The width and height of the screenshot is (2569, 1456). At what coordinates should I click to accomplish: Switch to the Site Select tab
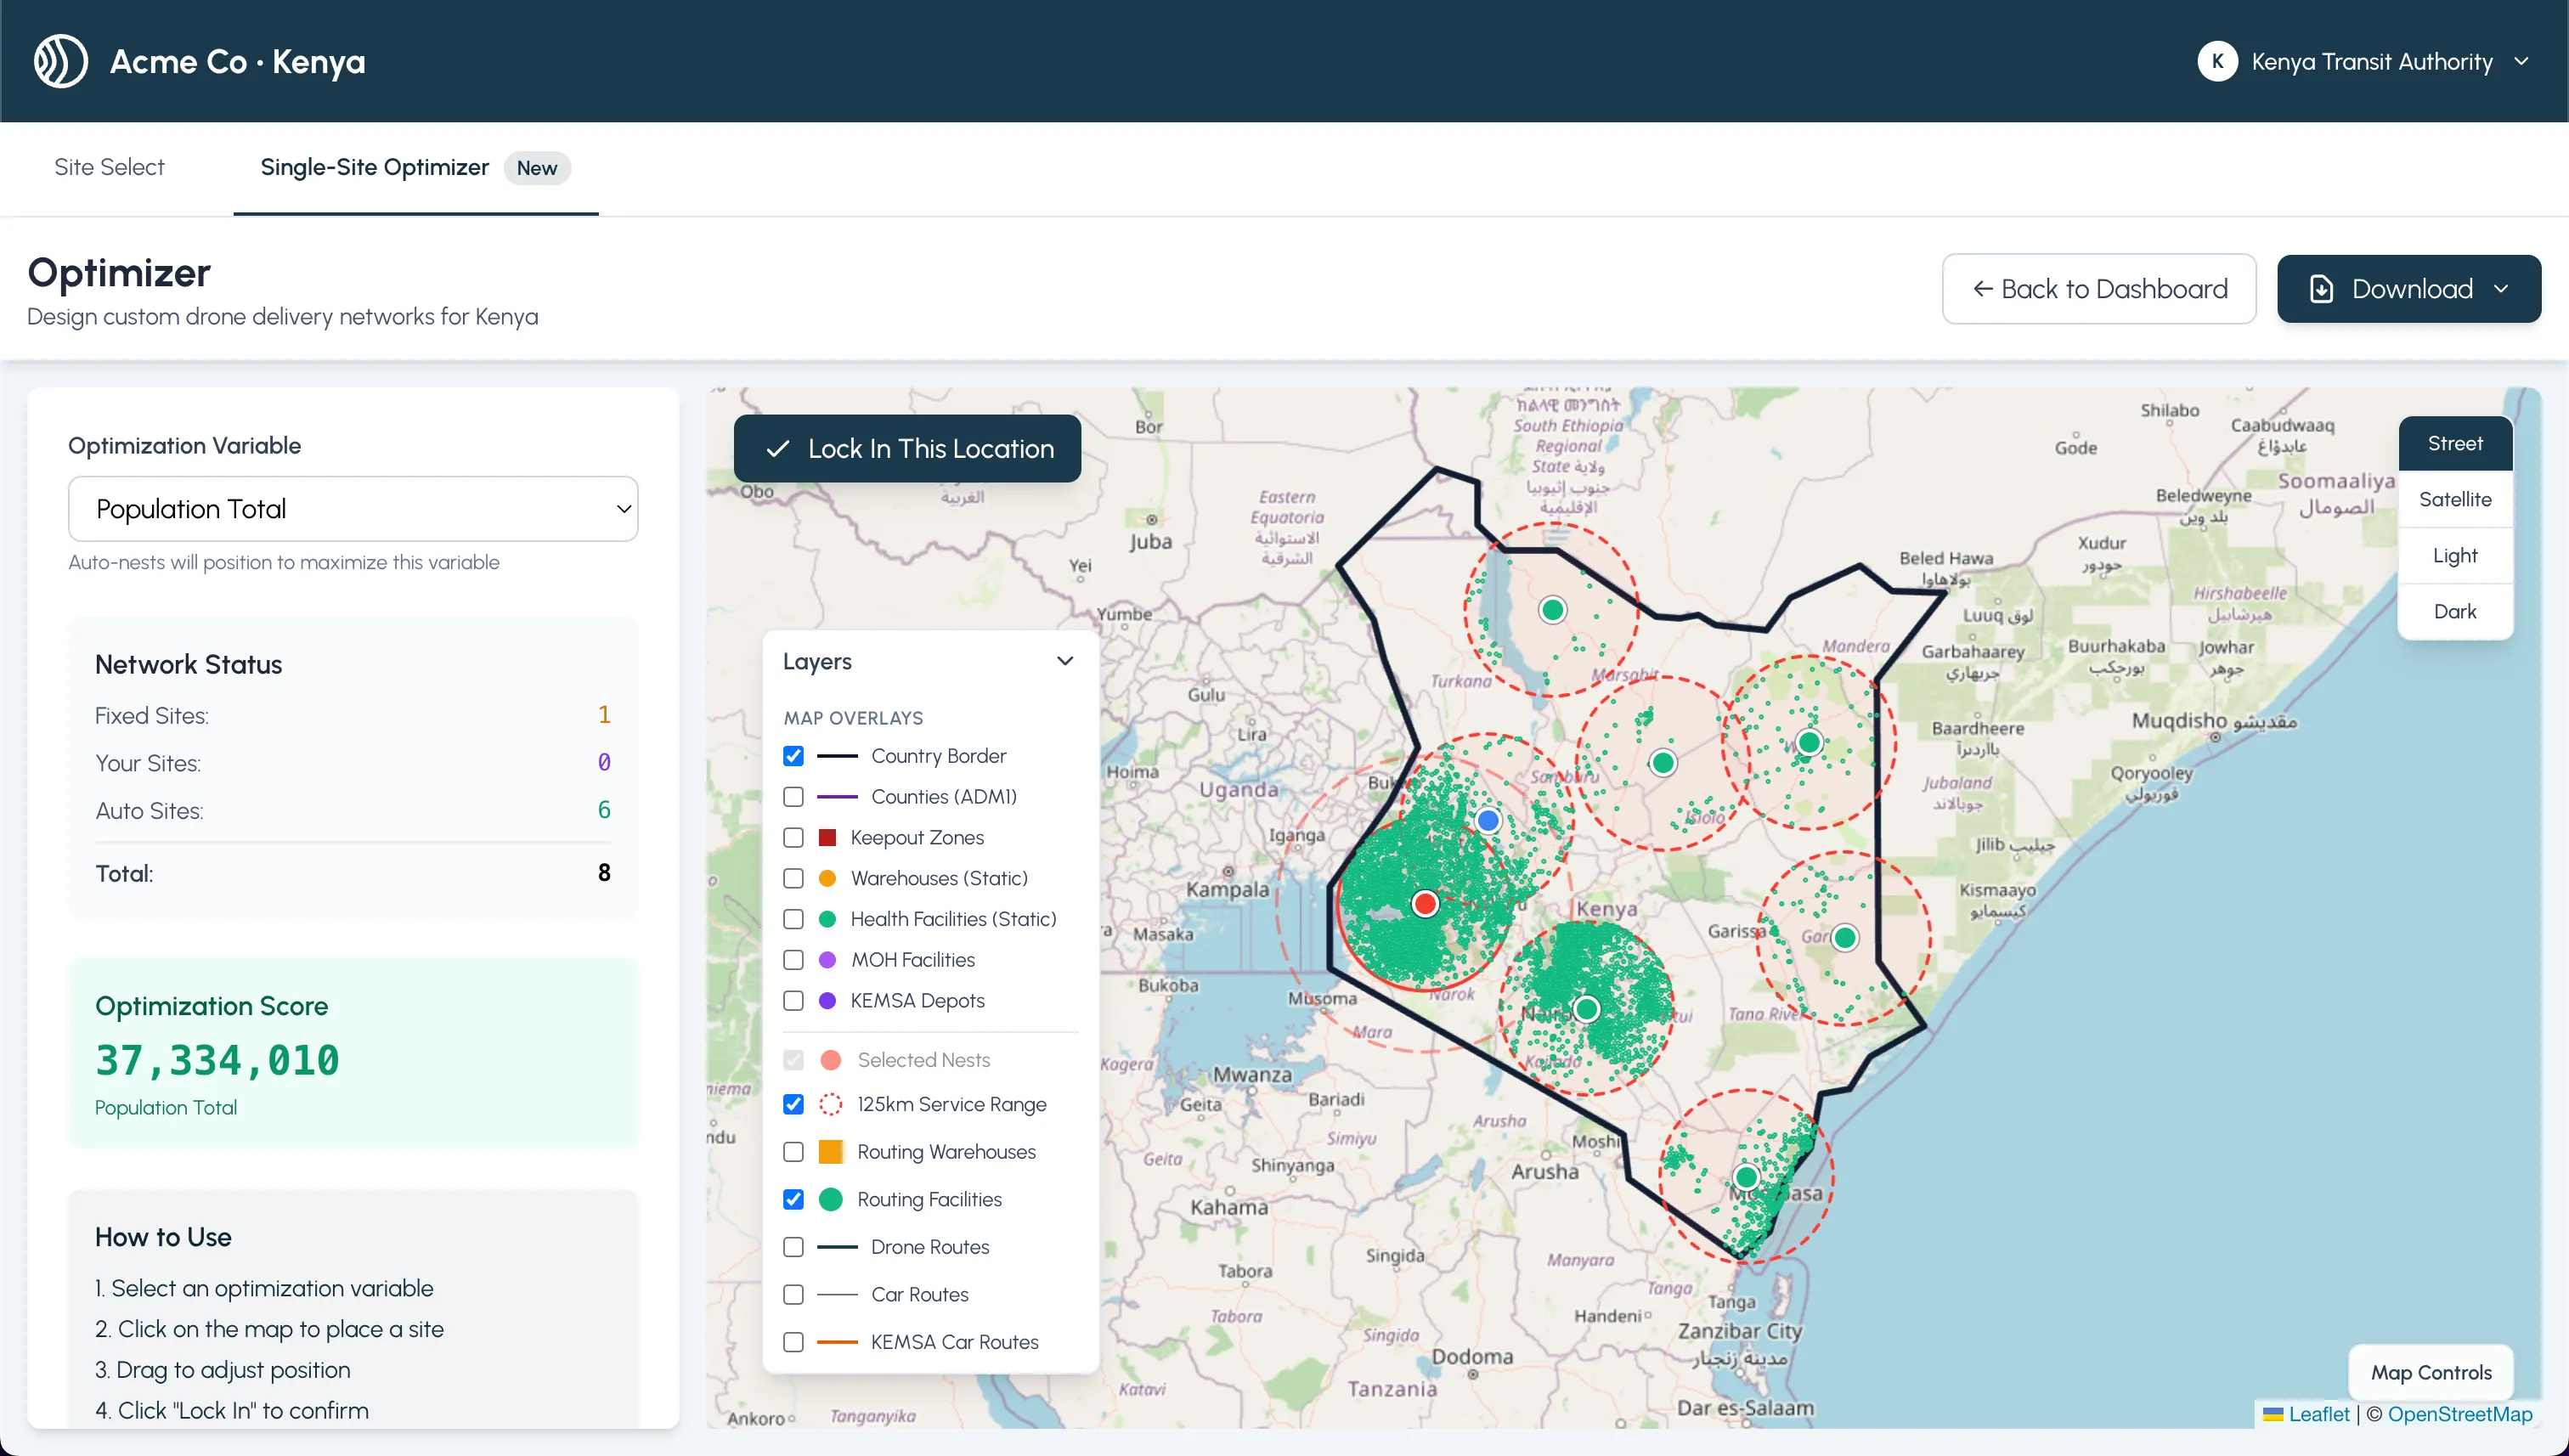click(109, 167)
